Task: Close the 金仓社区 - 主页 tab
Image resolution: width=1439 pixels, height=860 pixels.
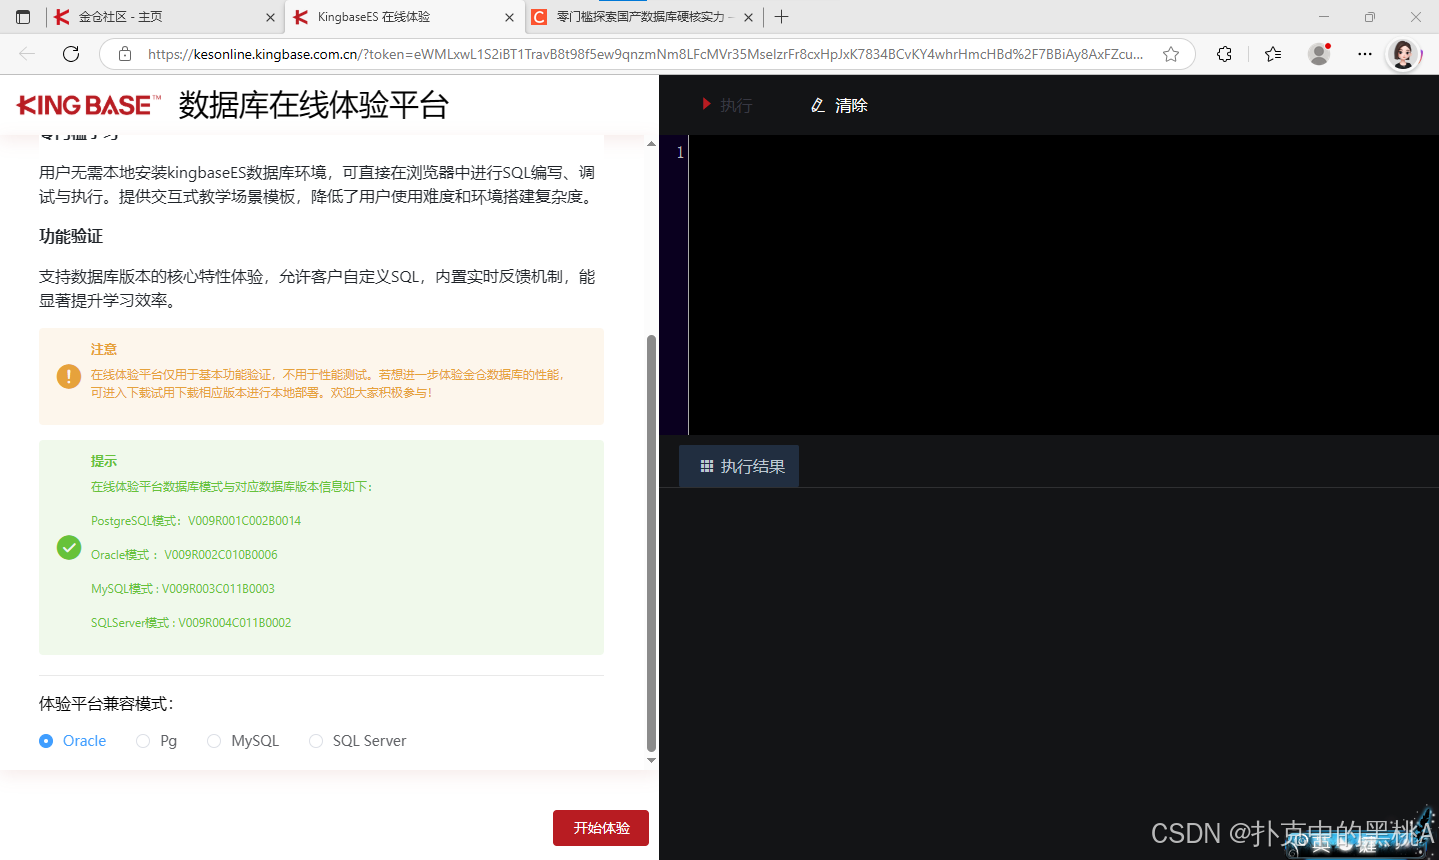Action: tap(270, 17)
